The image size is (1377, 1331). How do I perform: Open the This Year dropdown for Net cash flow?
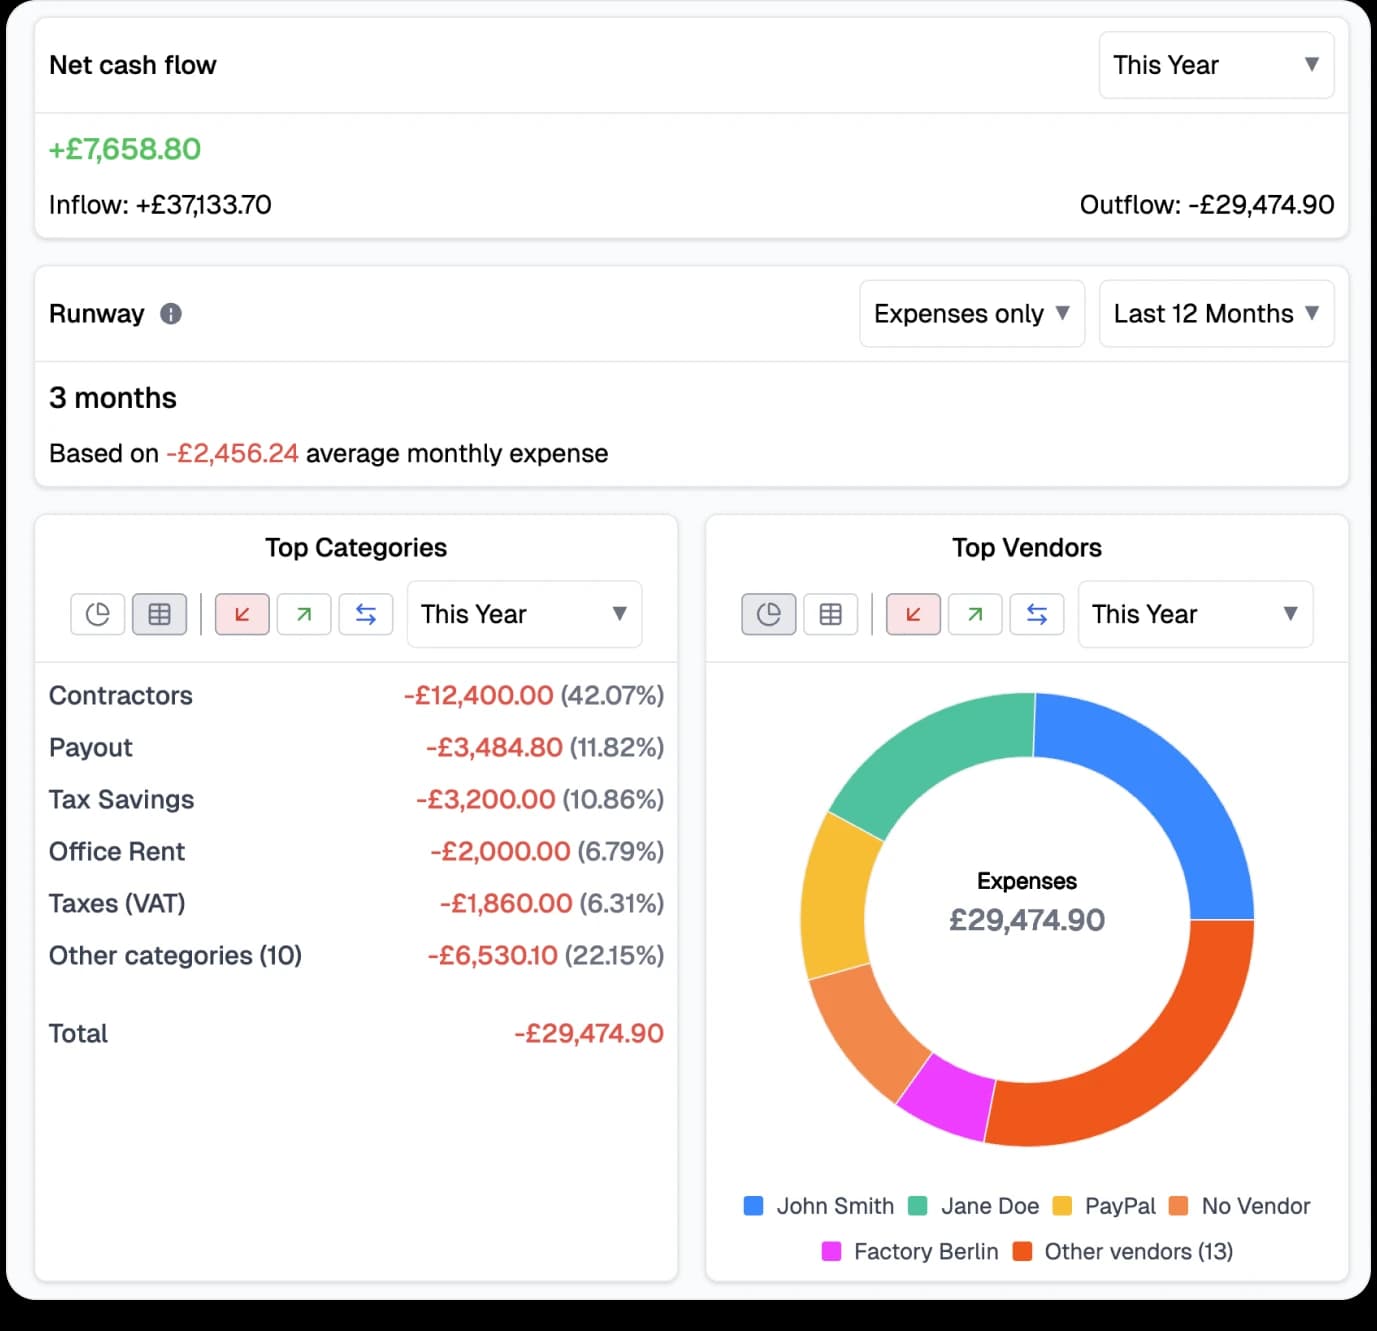[1216, 65]
